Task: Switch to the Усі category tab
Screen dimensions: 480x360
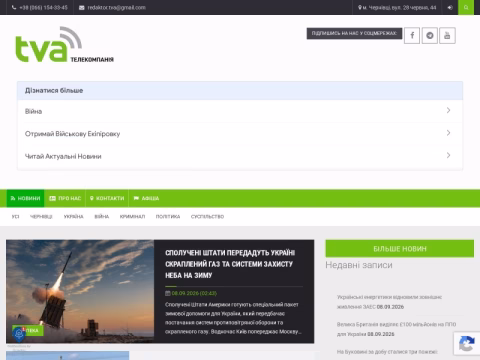Action: click(15, 217)
